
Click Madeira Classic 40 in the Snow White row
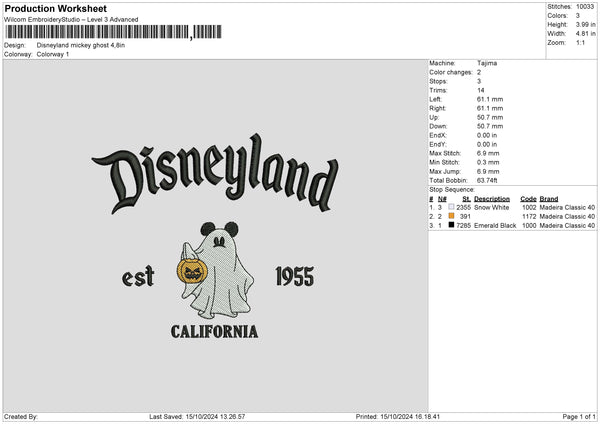pyautogui.click(x=567, y=207)
